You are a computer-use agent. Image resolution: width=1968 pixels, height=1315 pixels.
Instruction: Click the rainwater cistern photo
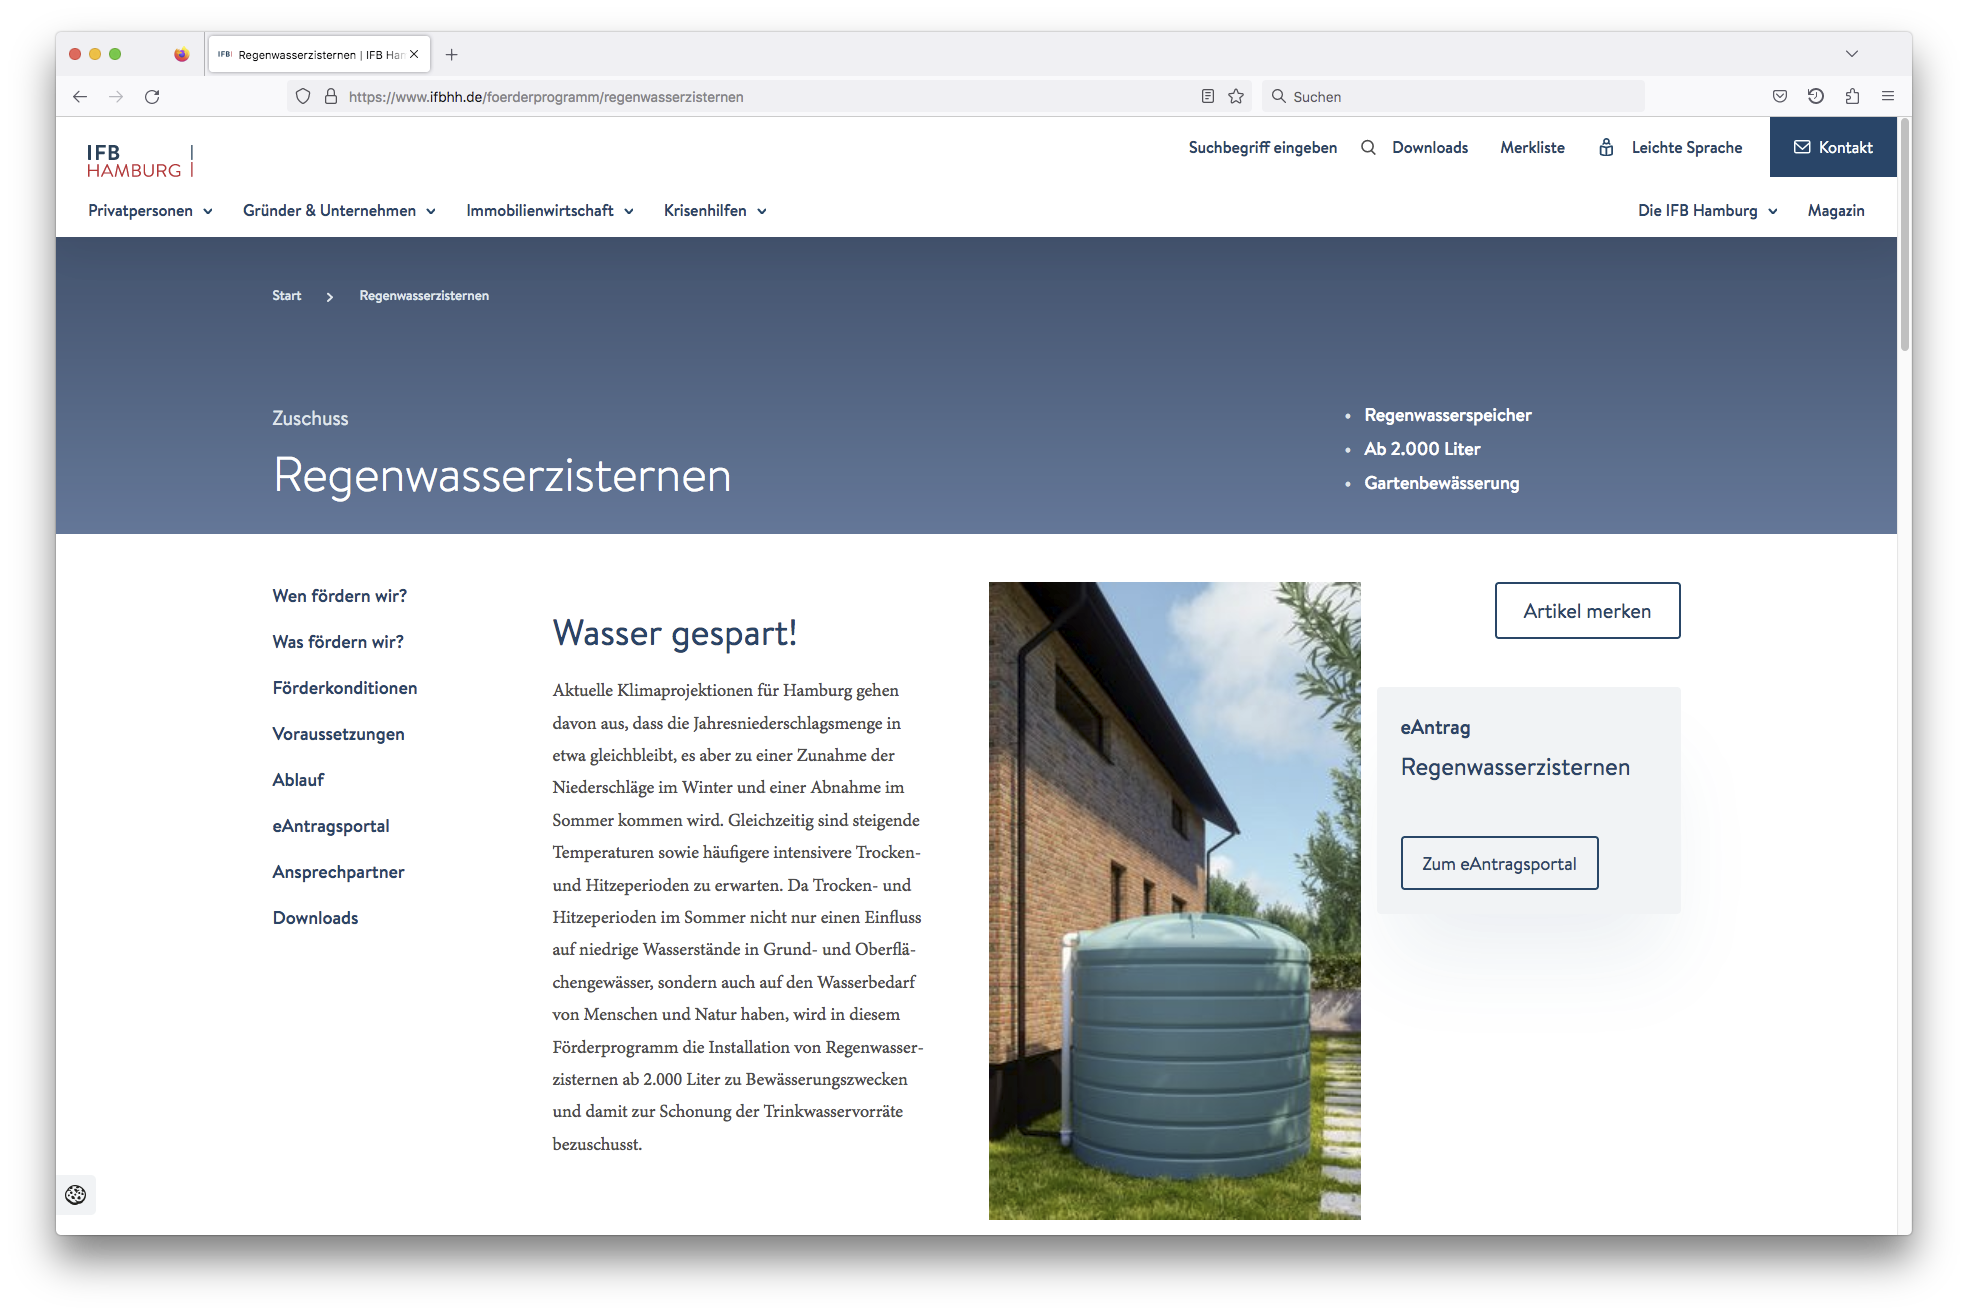point(1174,900)
